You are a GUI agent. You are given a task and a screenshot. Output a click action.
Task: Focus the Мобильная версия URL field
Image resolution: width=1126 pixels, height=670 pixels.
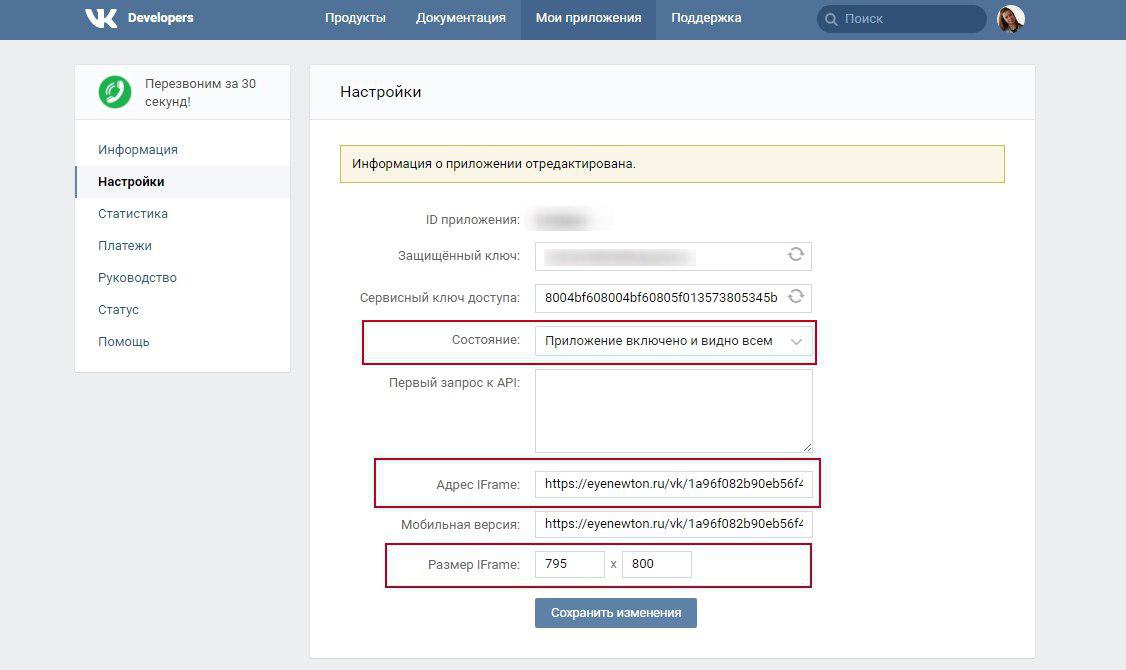674,524
